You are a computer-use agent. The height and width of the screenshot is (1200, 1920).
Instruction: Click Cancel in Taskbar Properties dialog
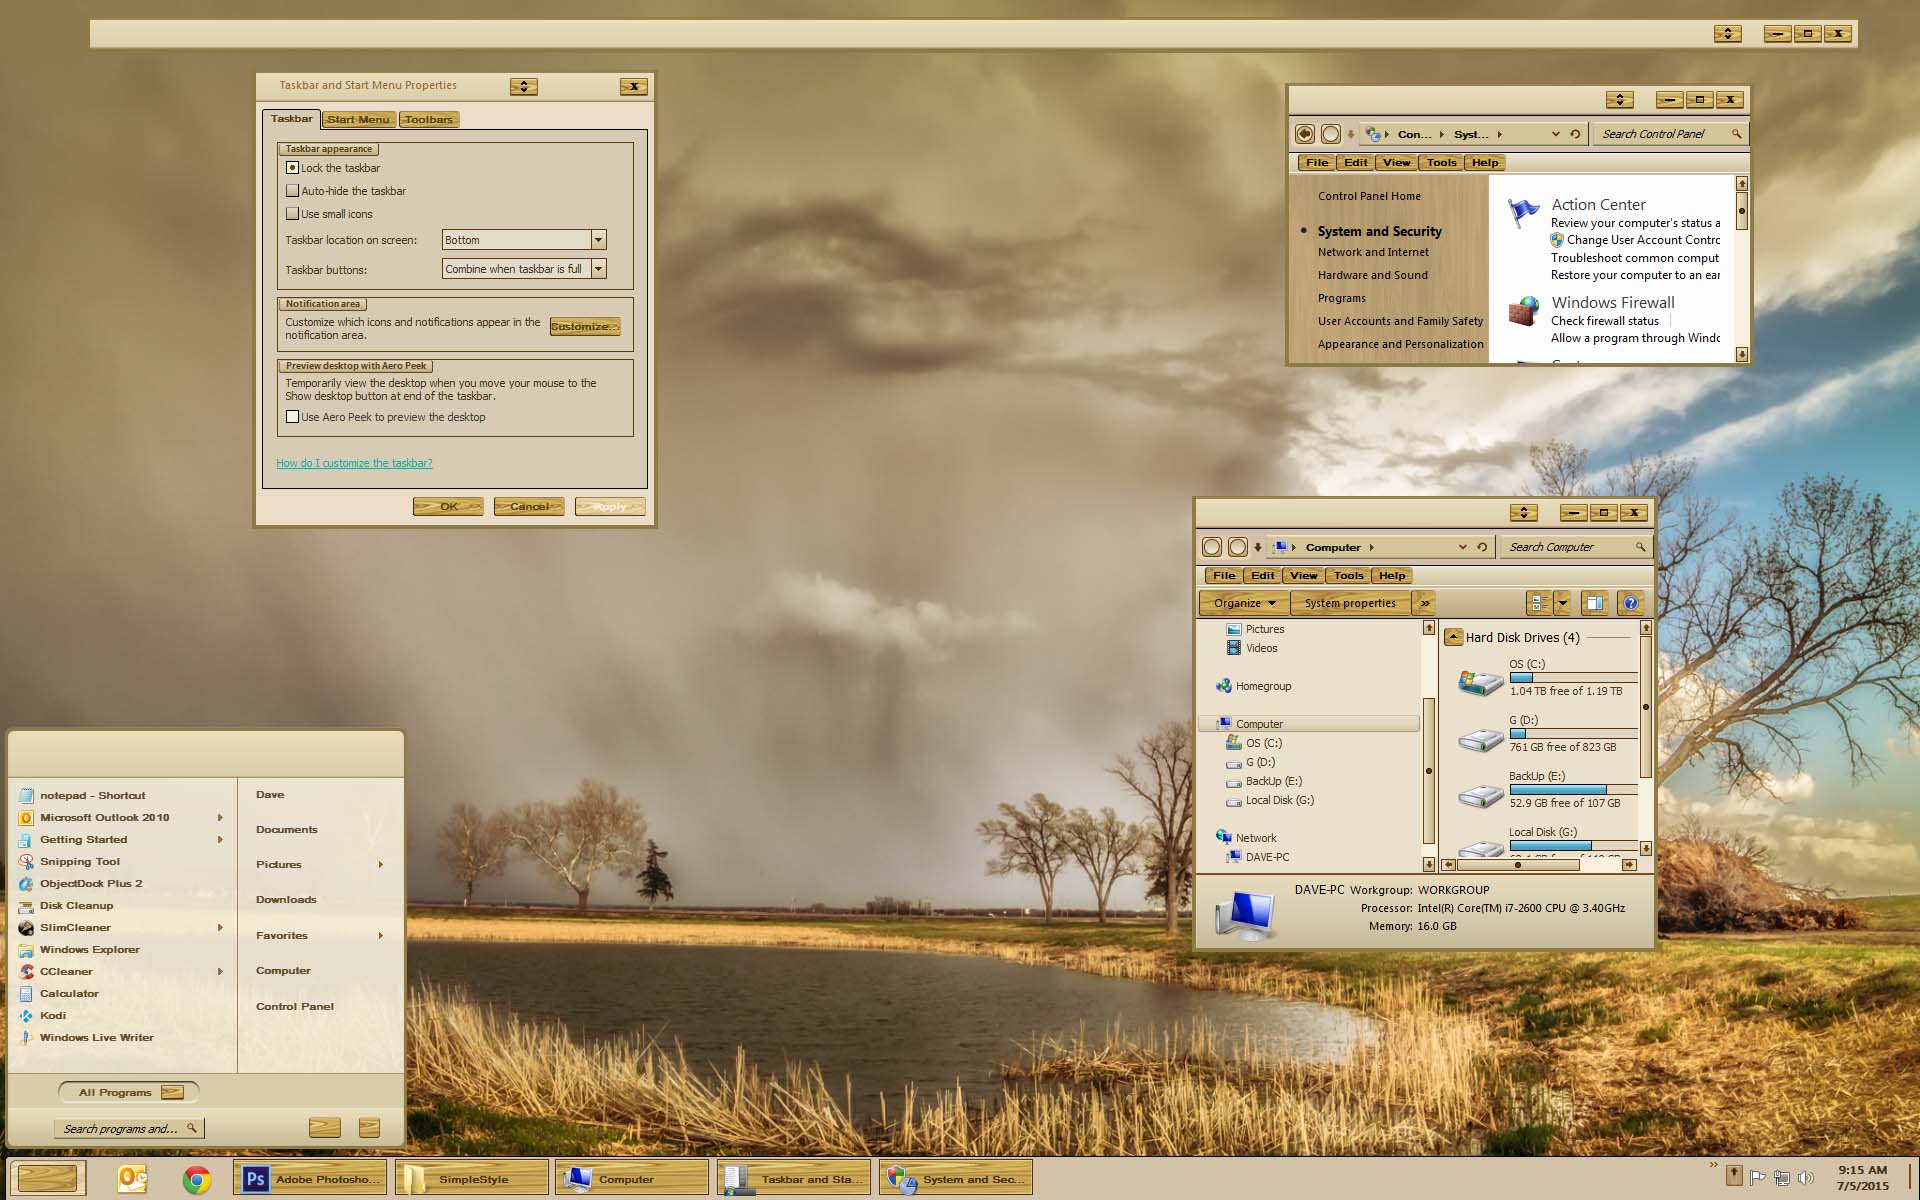coord(529,507)
